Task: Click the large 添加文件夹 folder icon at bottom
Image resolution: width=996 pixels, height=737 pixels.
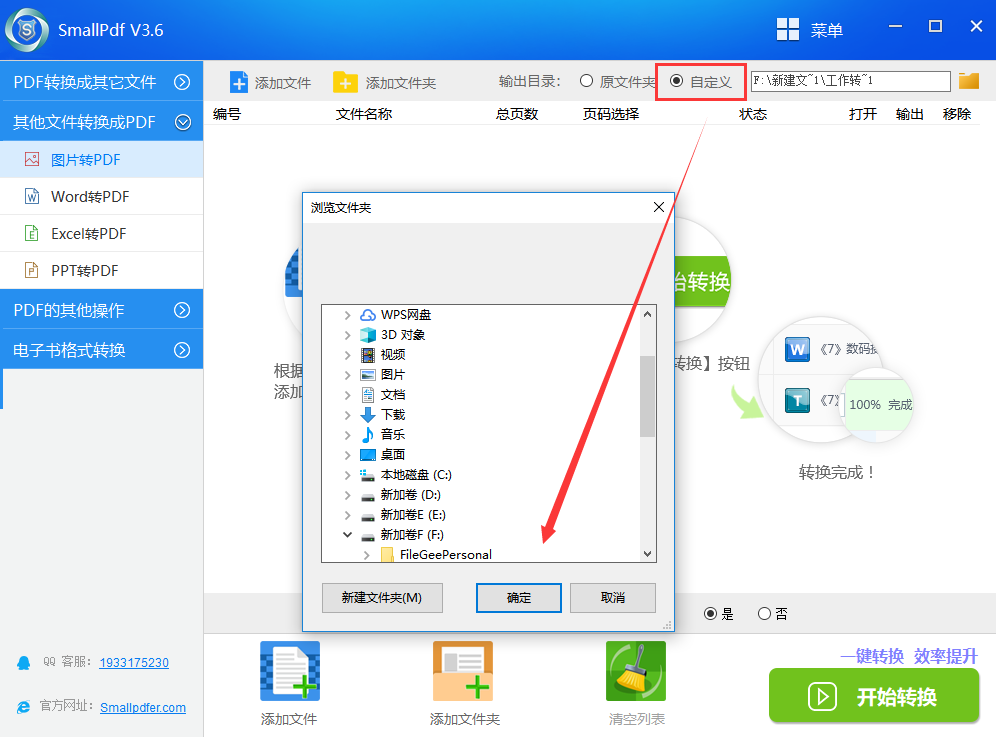Action: tap(463, 671)
